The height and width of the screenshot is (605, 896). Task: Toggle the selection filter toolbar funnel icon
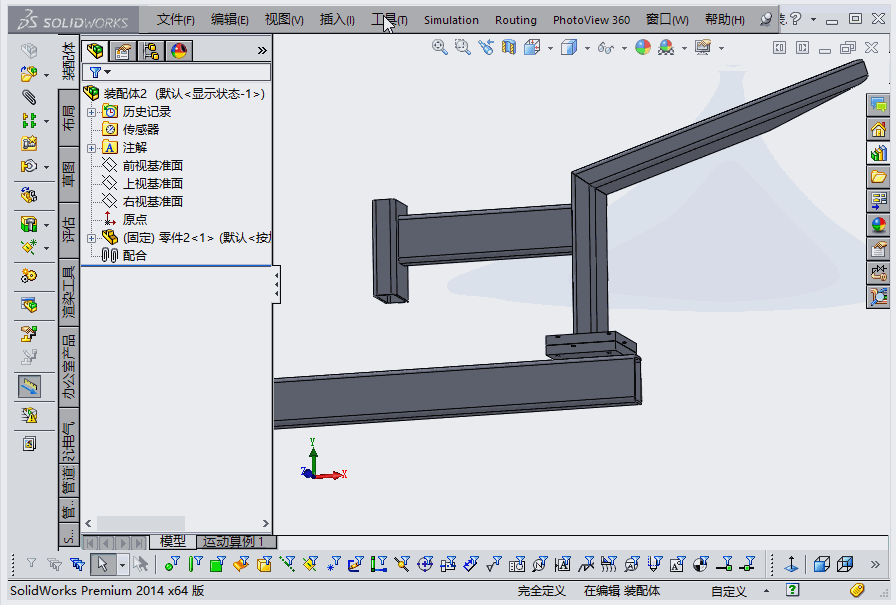pos(31,564)
